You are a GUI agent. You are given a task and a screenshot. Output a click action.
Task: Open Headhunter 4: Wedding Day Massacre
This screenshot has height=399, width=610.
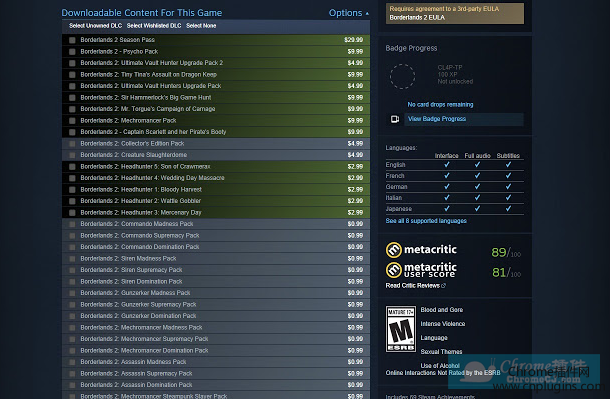pos(216,178)
